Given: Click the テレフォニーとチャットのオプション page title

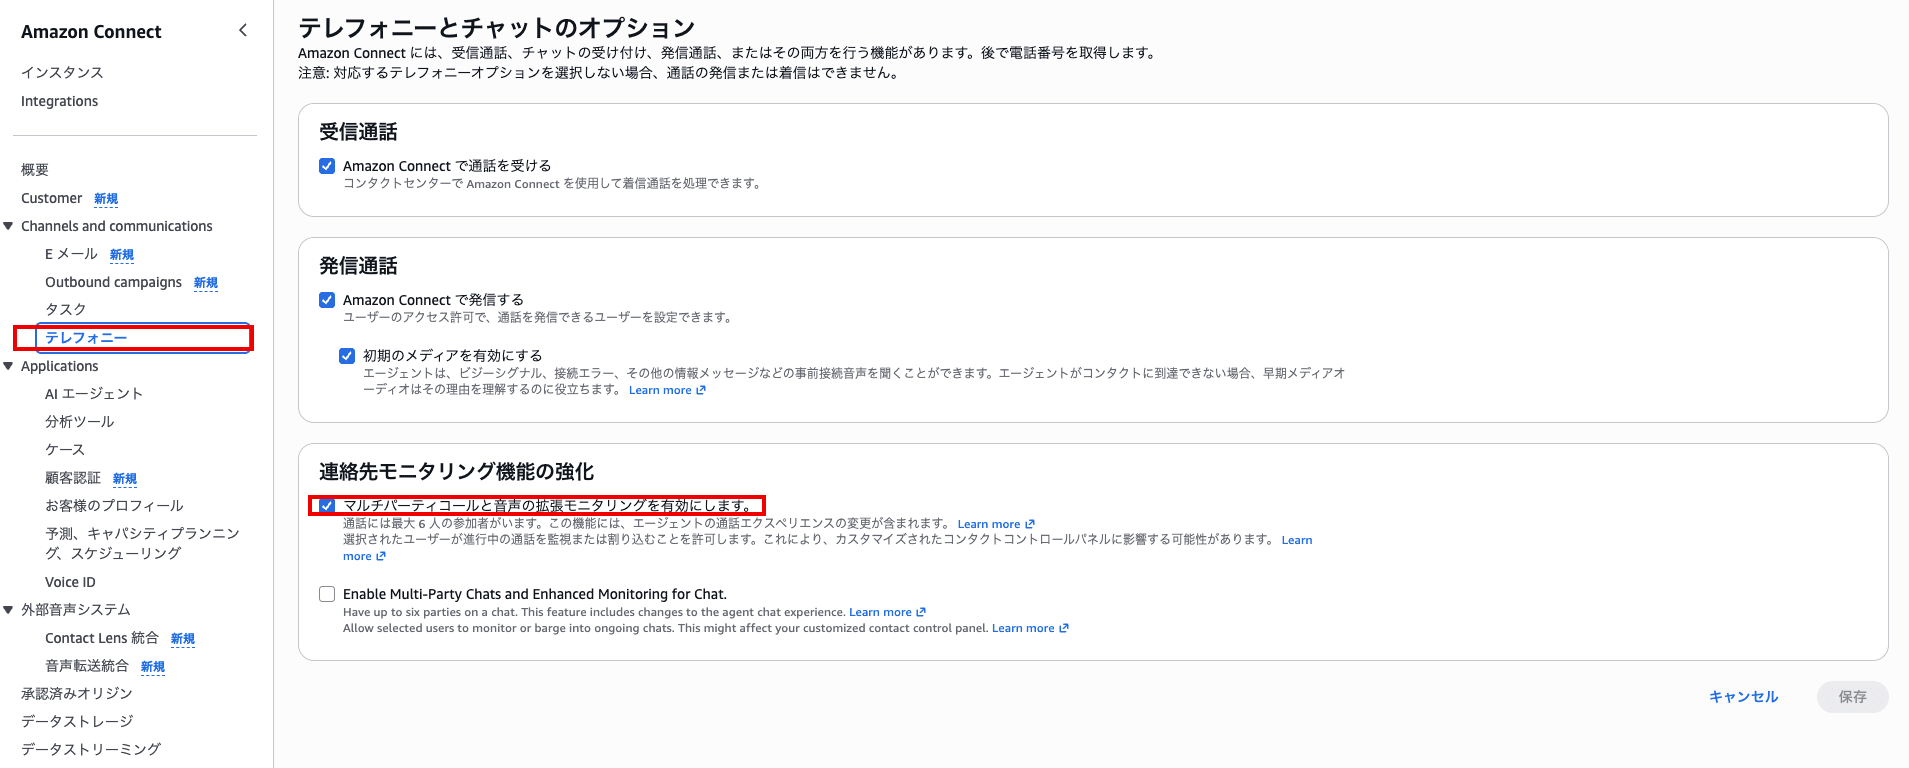Looking at the screenshot, I should (496, 28).
